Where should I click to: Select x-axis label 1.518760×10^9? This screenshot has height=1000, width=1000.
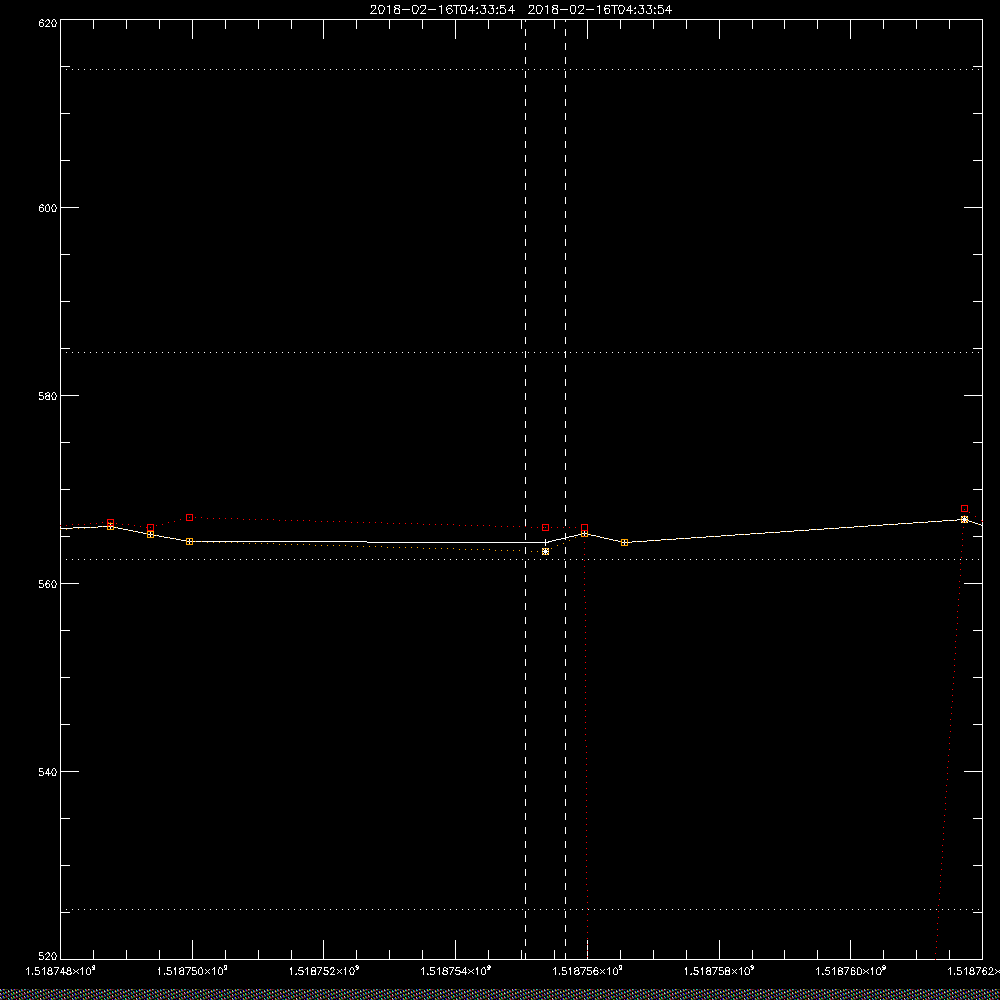[851, 971]
